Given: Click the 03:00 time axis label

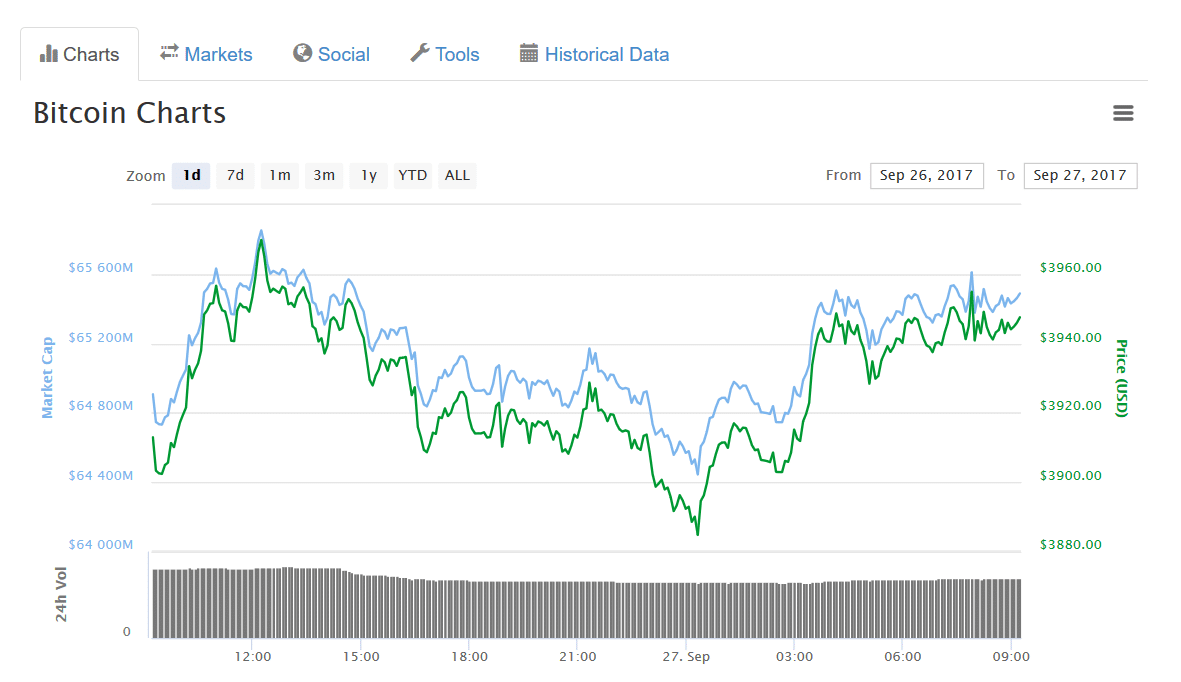Looking at the screenshot, I should click(x=795, y=656).
